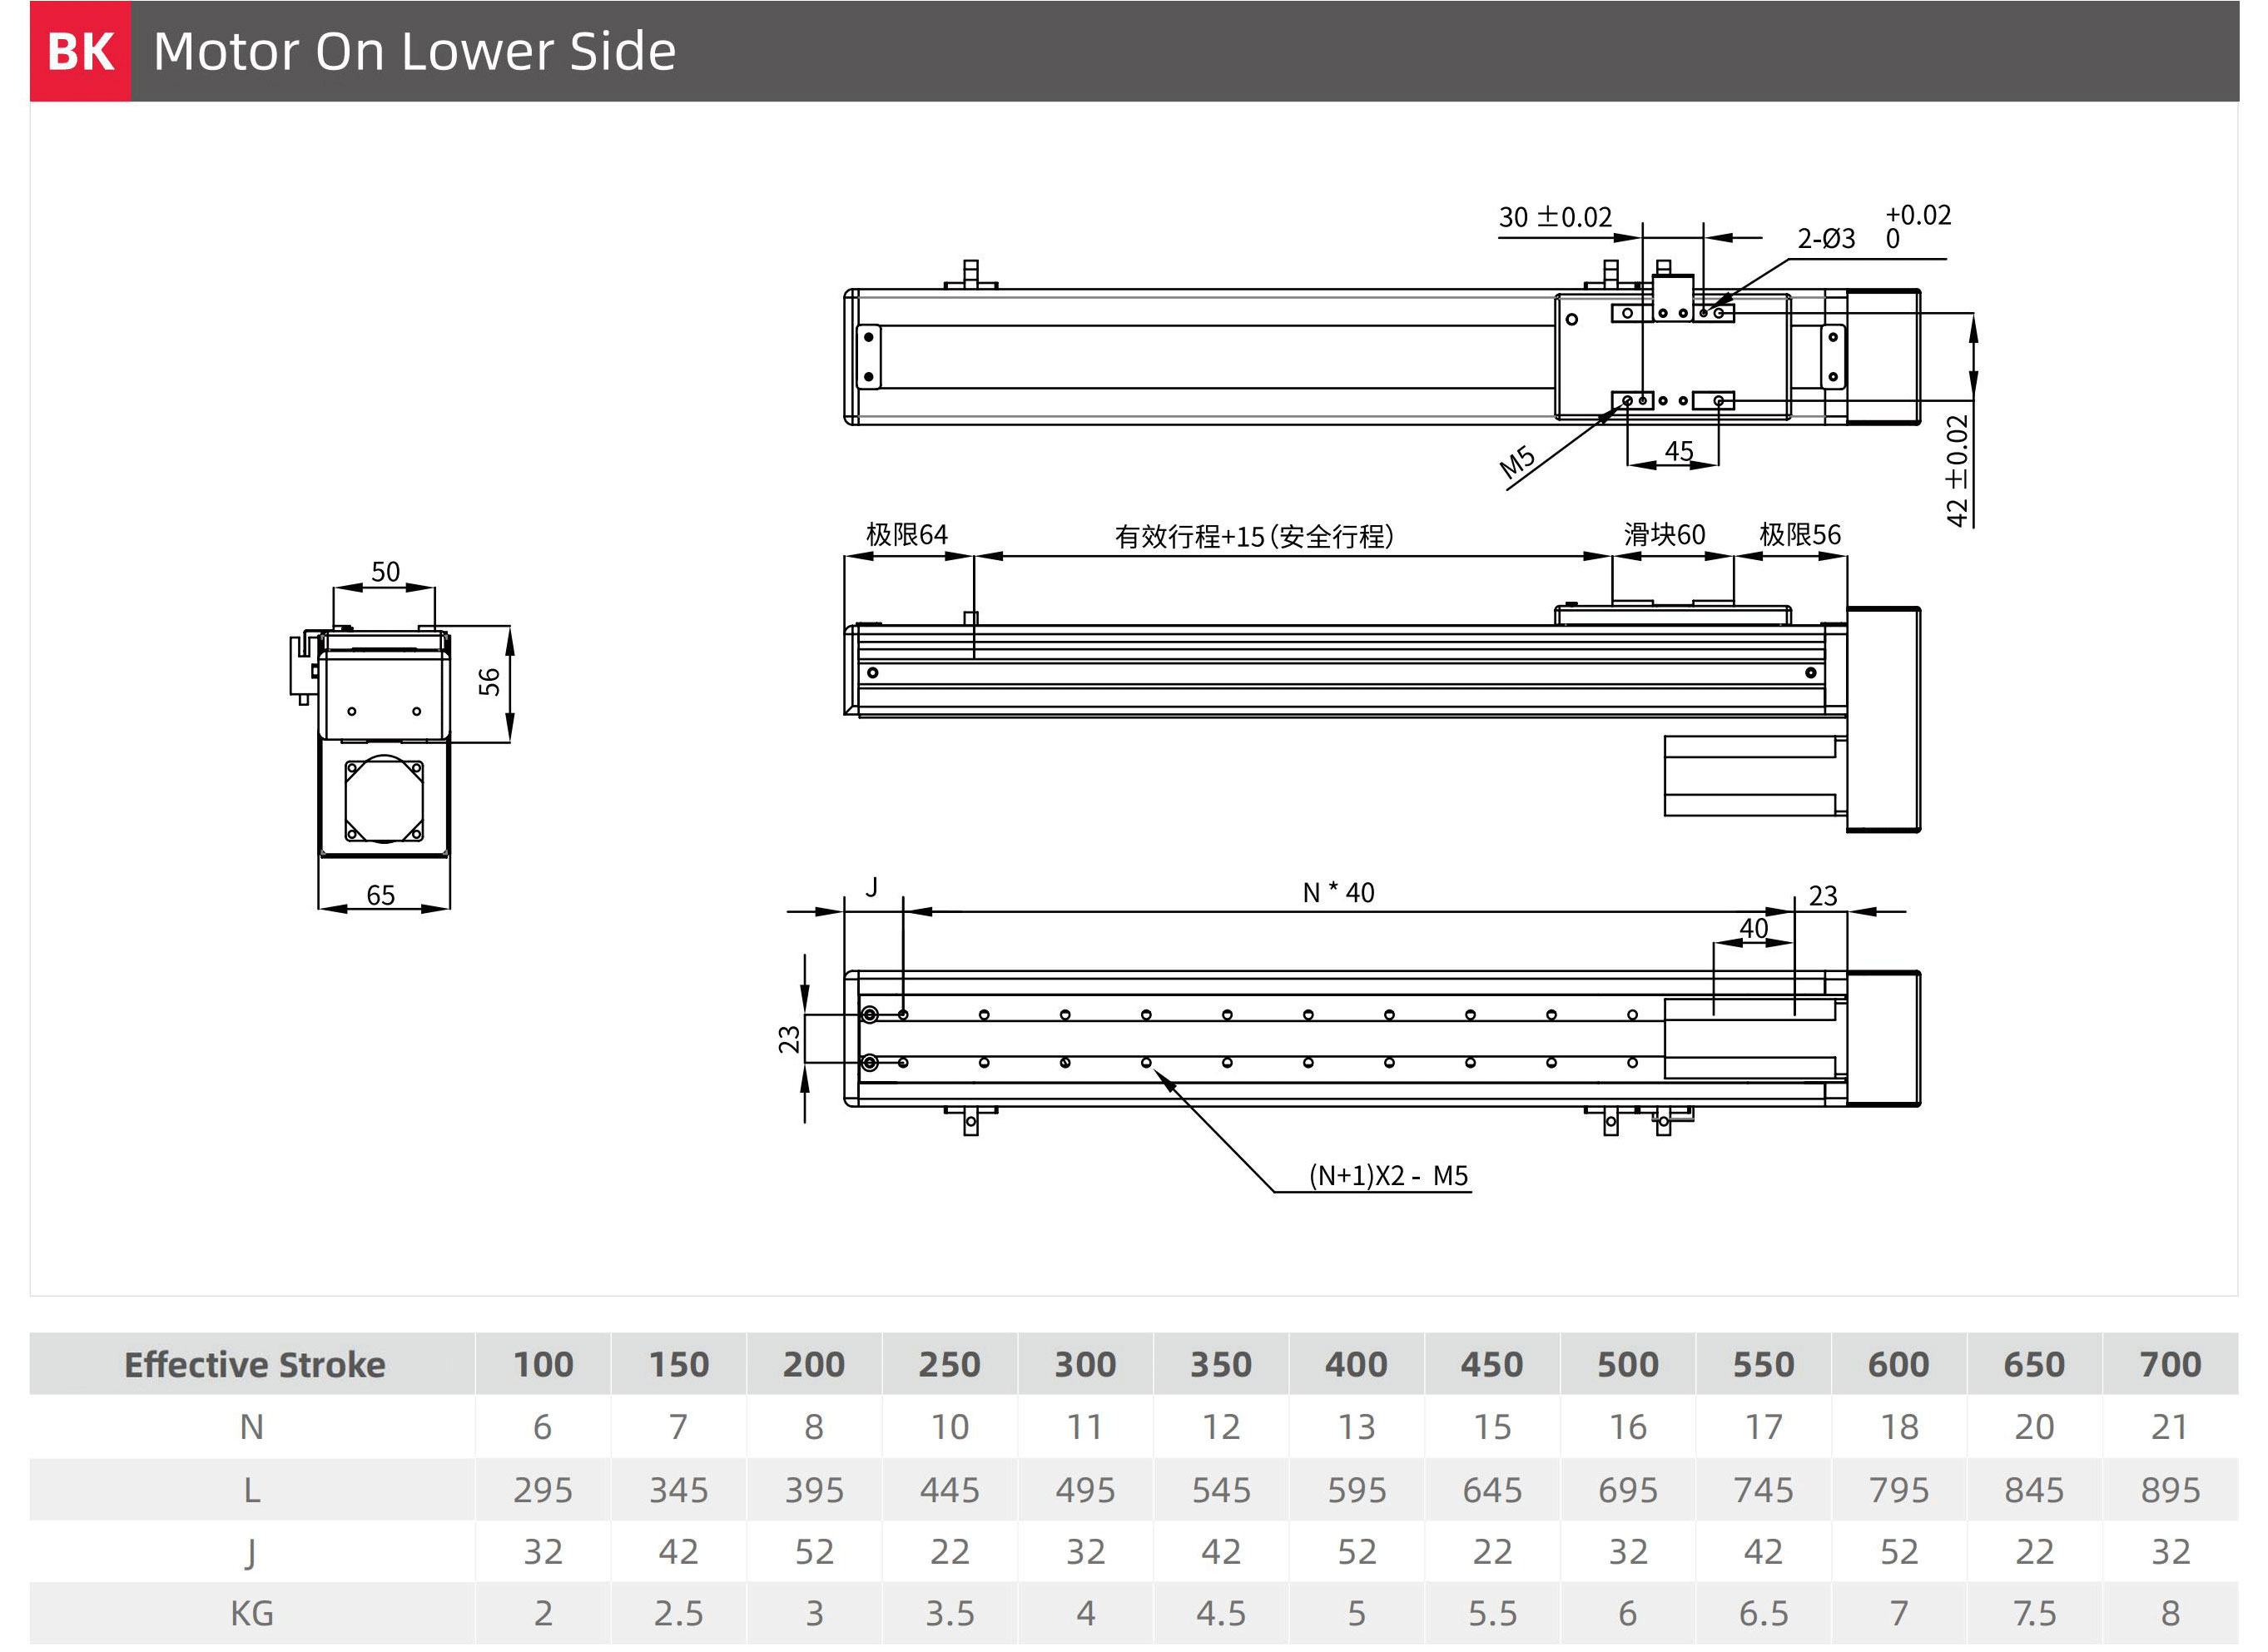The width and height of the screenshot is (2268, 1652).
Task: Click the 42 ±0.02 vertical dimension
Action: (1957, 470)
